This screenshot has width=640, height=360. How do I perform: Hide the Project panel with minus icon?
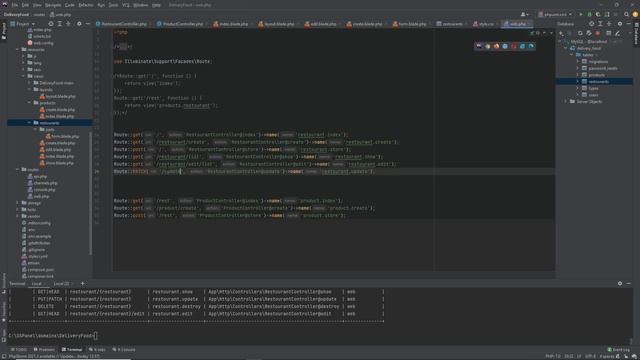click(x=88, y=24)
